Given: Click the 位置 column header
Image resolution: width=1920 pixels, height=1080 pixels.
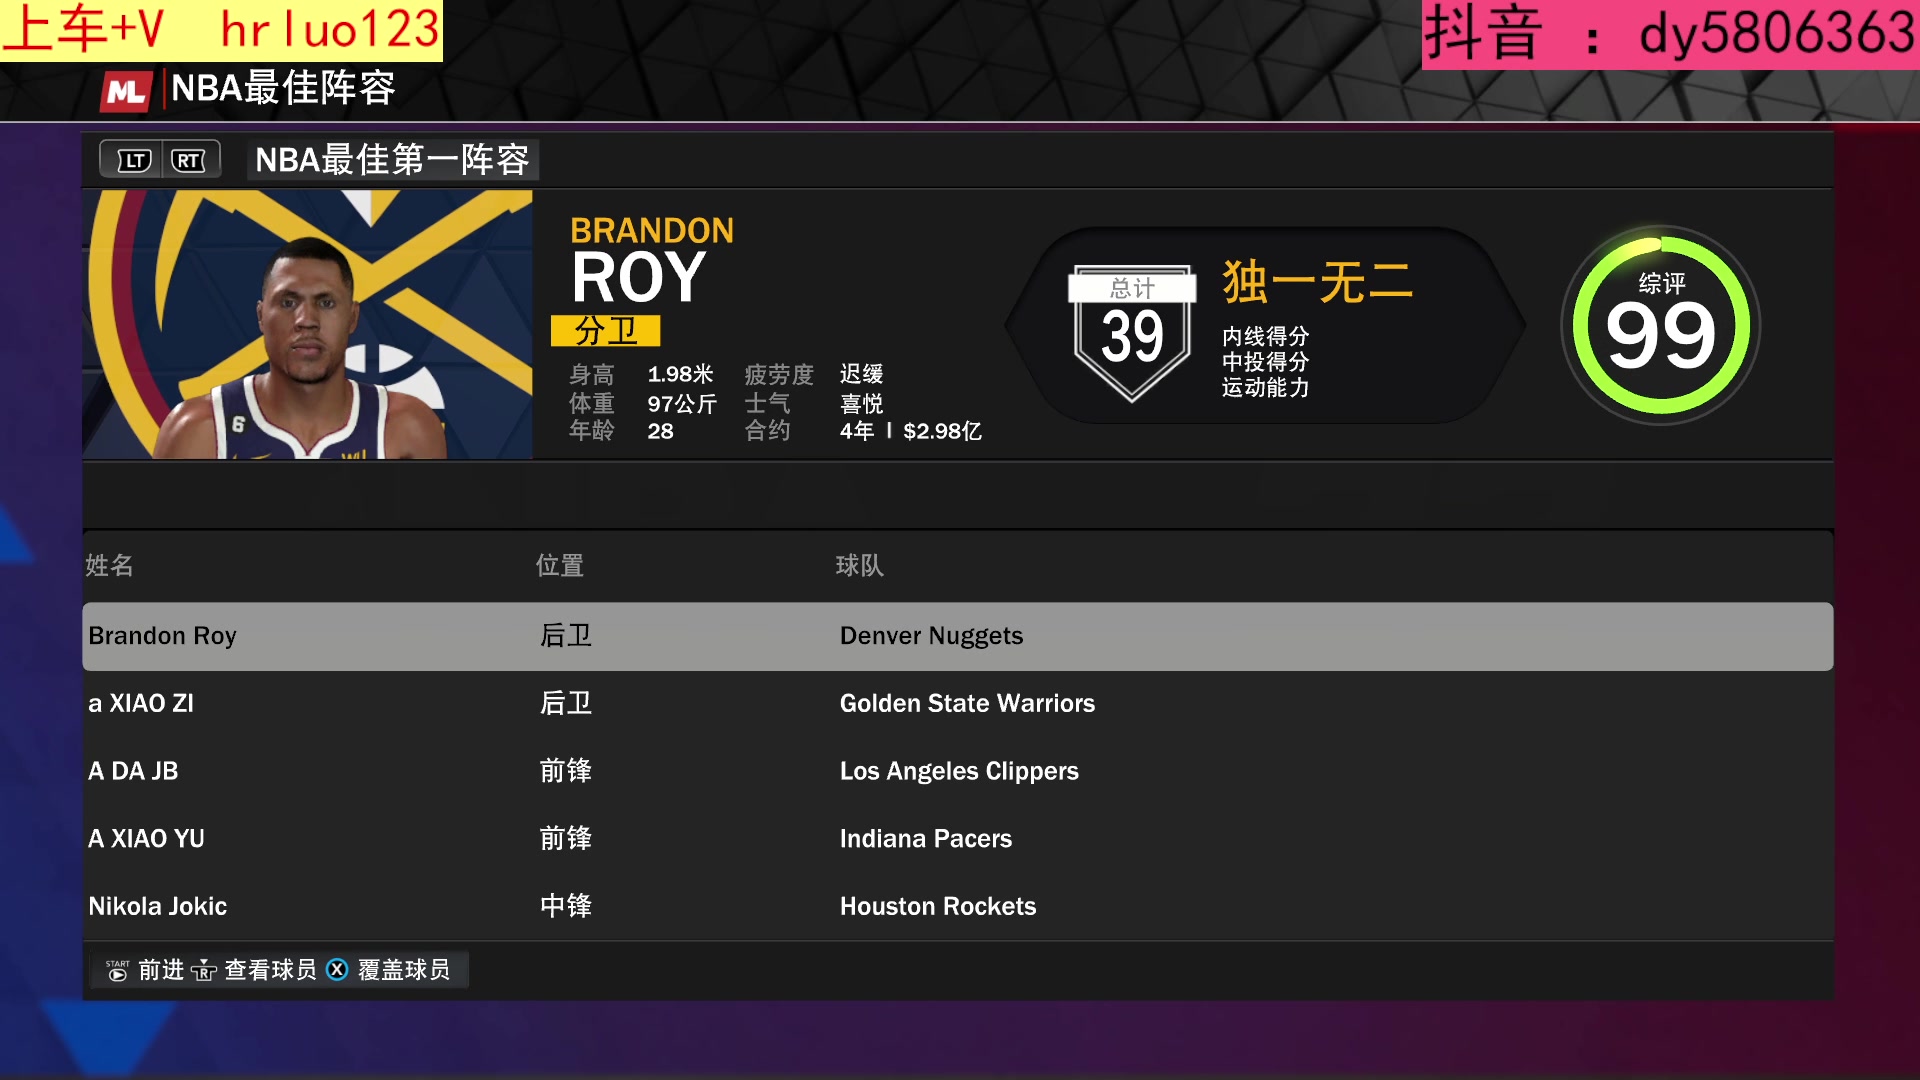Looking at the screenshot, I should 559,566.
